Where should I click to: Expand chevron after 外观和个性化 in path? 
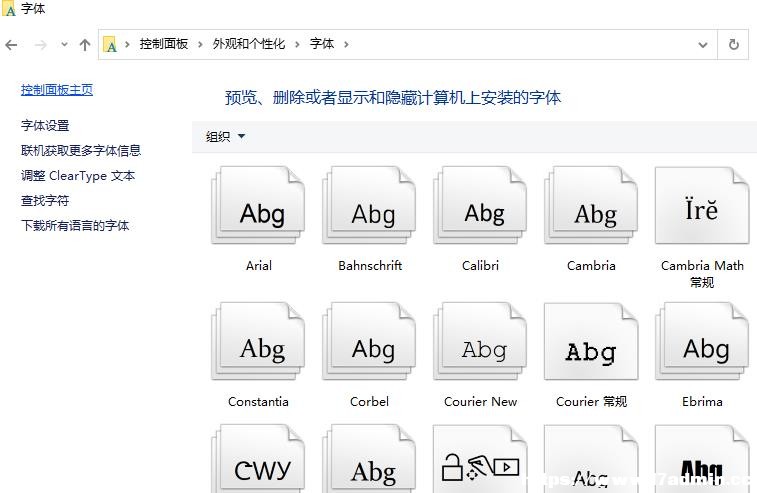(297, 44)
